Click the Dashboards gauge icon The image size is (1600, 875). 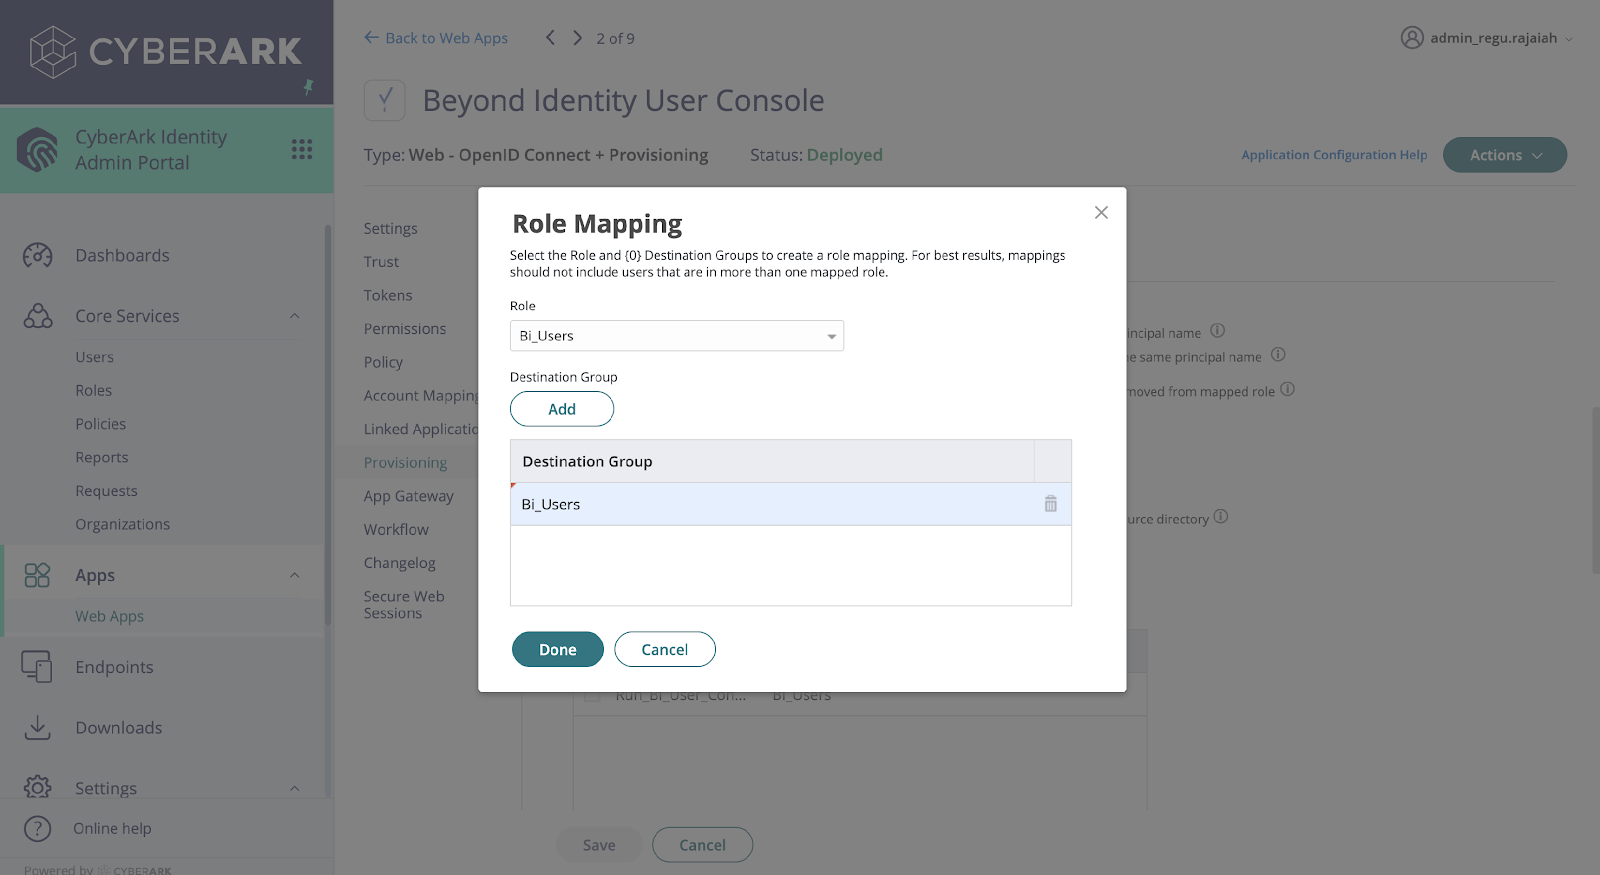pyautogui.click(x=38, y=255)
